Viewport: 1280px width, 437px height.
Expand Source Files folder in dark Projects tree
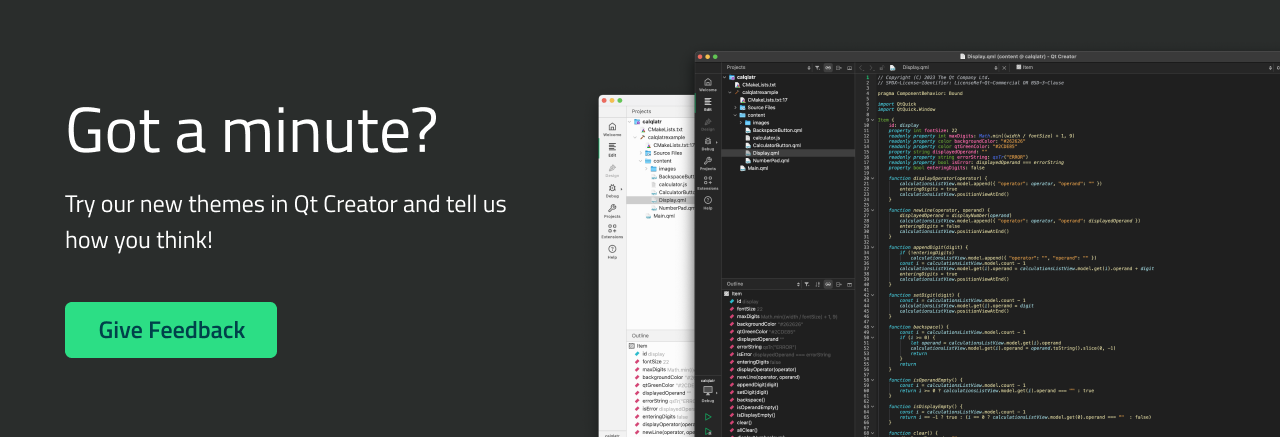click(735, 108)
